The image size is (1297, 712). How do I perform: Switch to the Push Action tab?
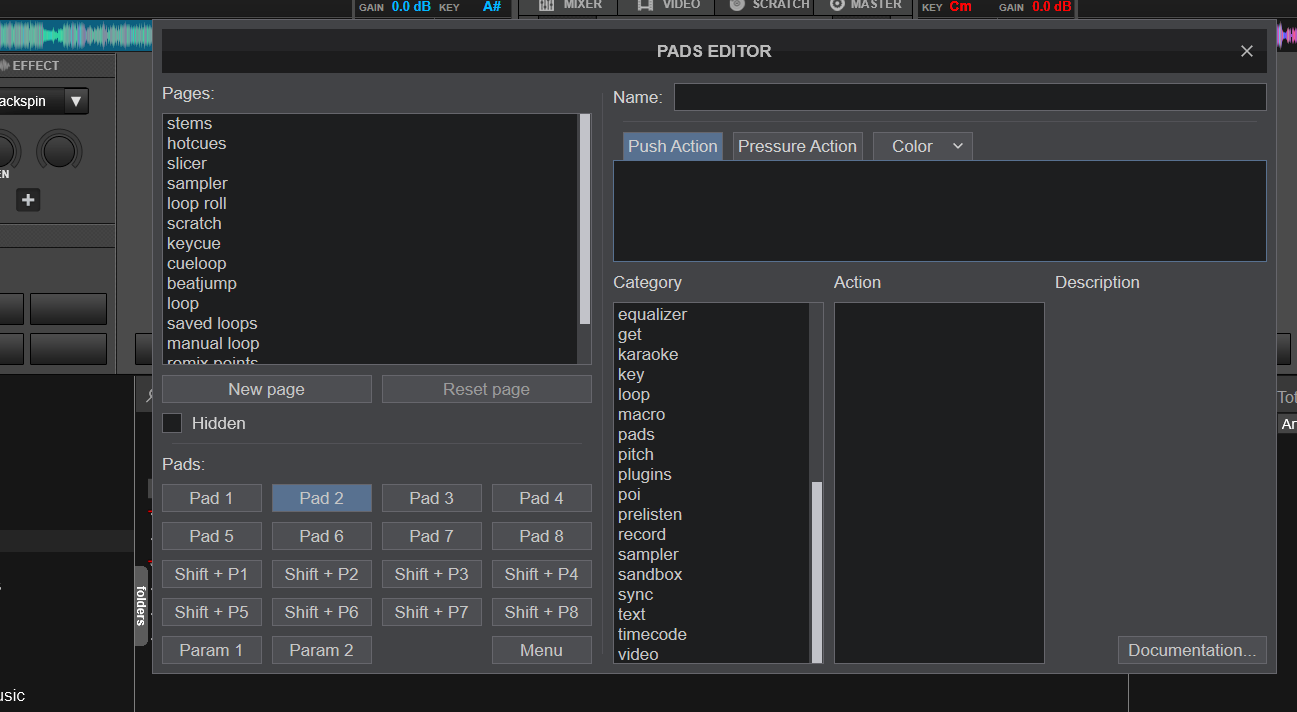(x=672, y=146)
